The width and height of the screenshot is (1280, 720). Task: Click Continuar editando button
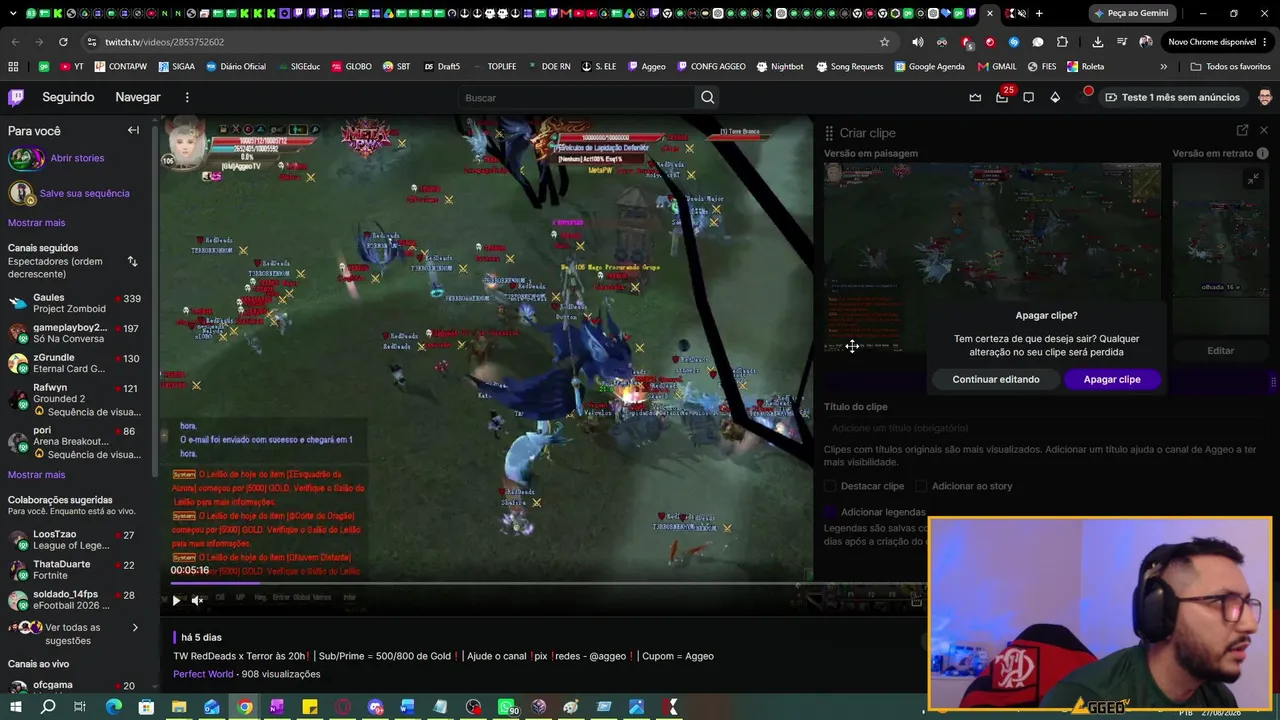[996, 379]
